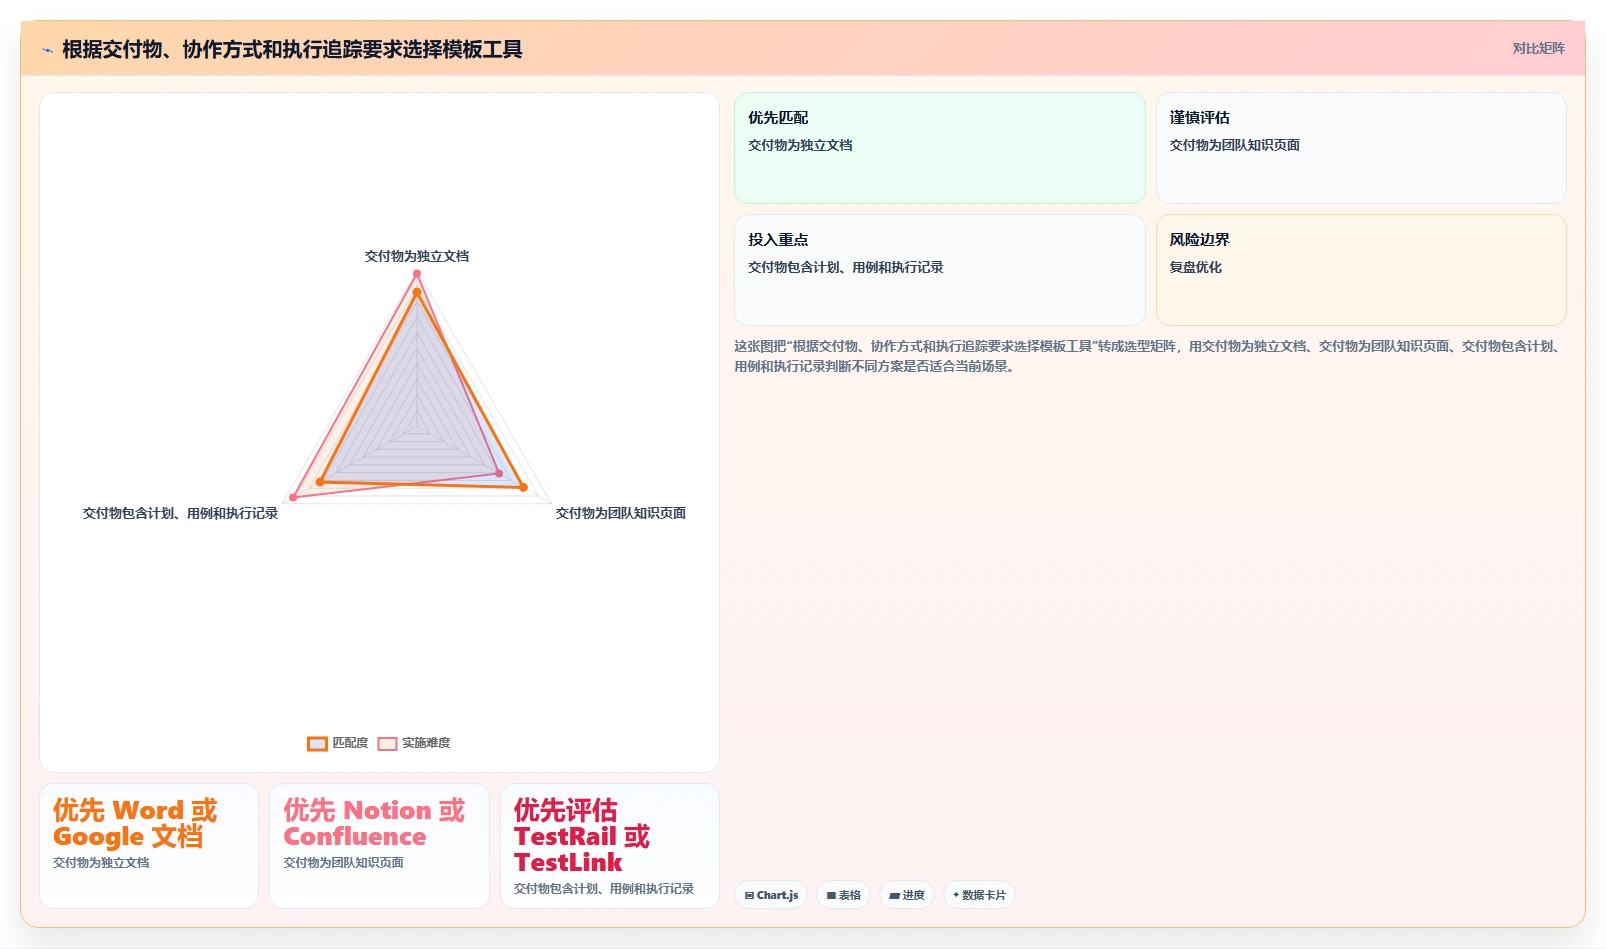Click the pink data point at bottom-left vertex
Screen dimensions: 1606x949
pyautogui.click(x=293, y=497)
